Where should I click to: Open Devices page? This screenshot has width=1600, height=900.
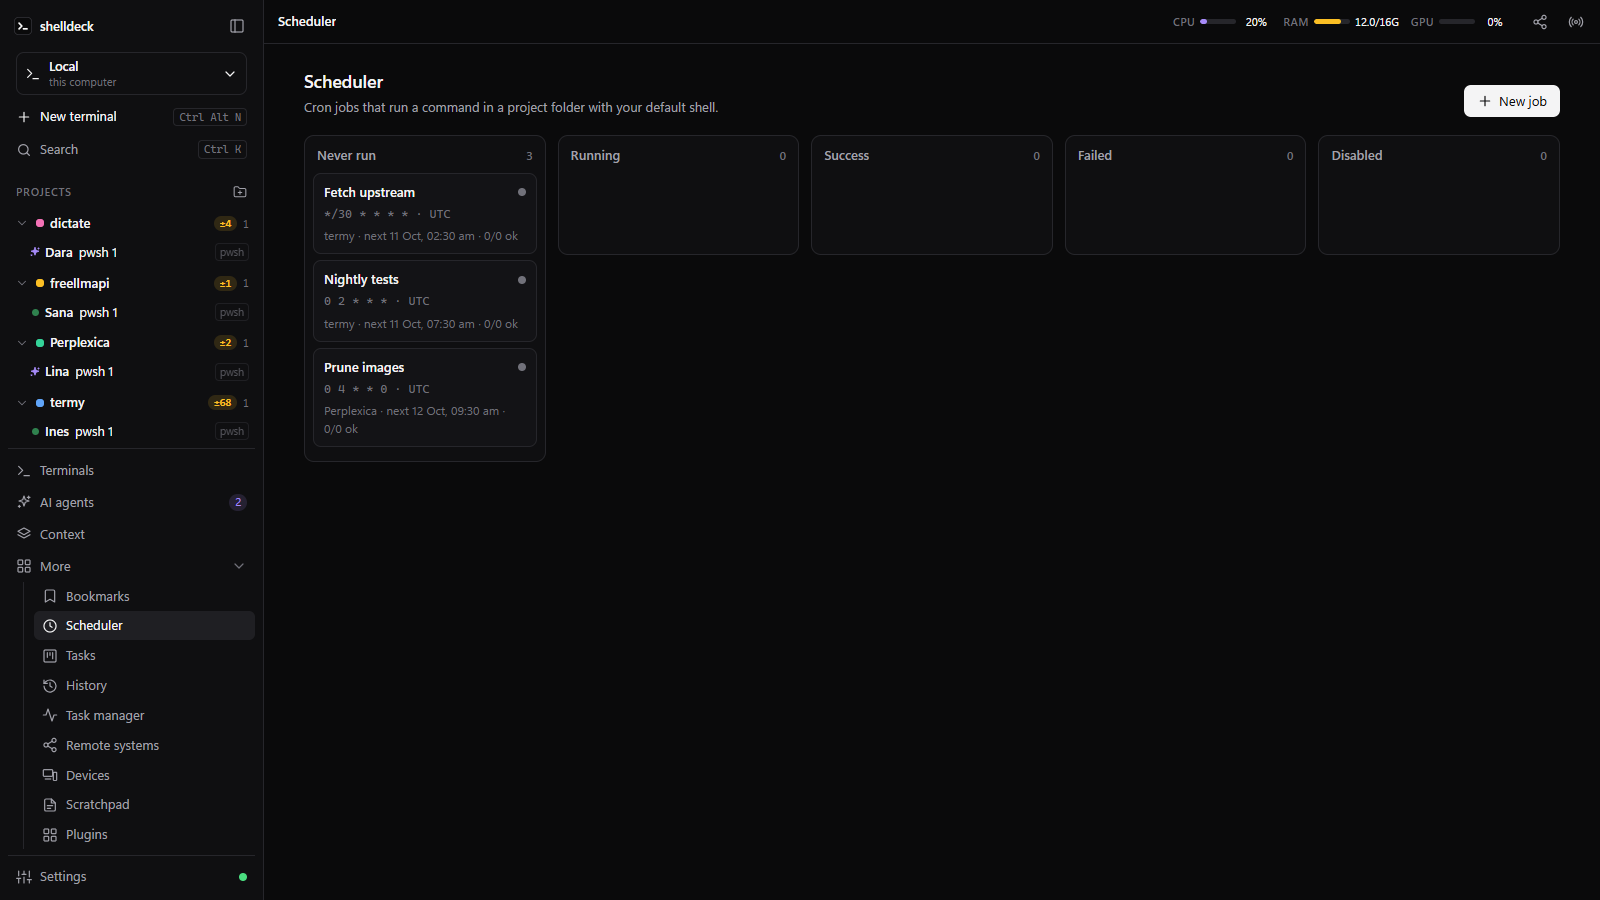(144, 776)
